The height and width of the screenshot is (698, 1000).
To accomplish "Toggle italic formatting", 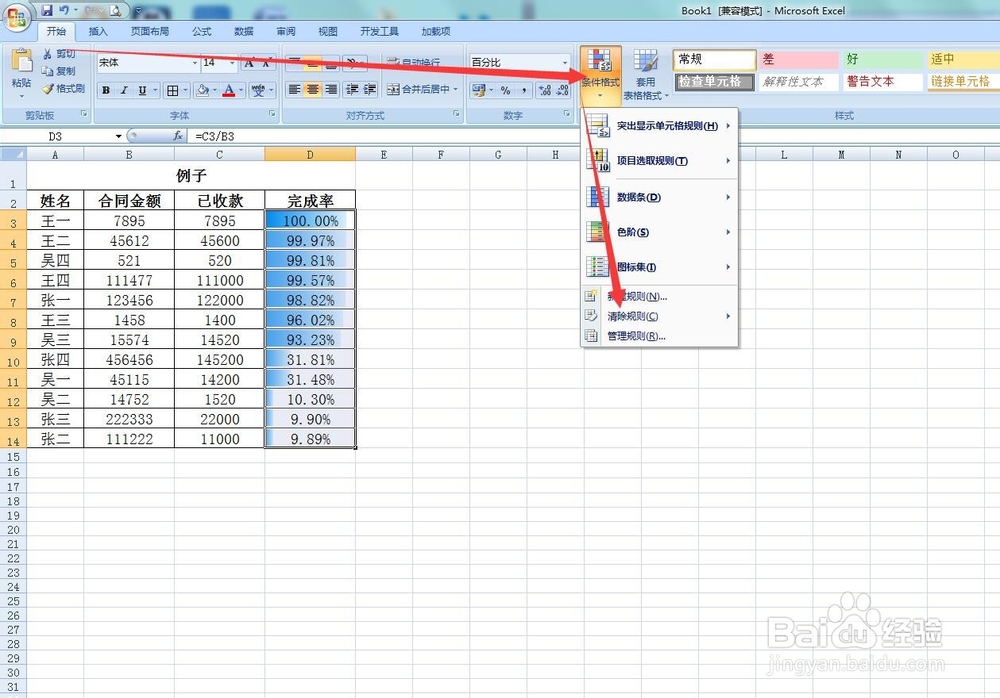I will (123, 90).
